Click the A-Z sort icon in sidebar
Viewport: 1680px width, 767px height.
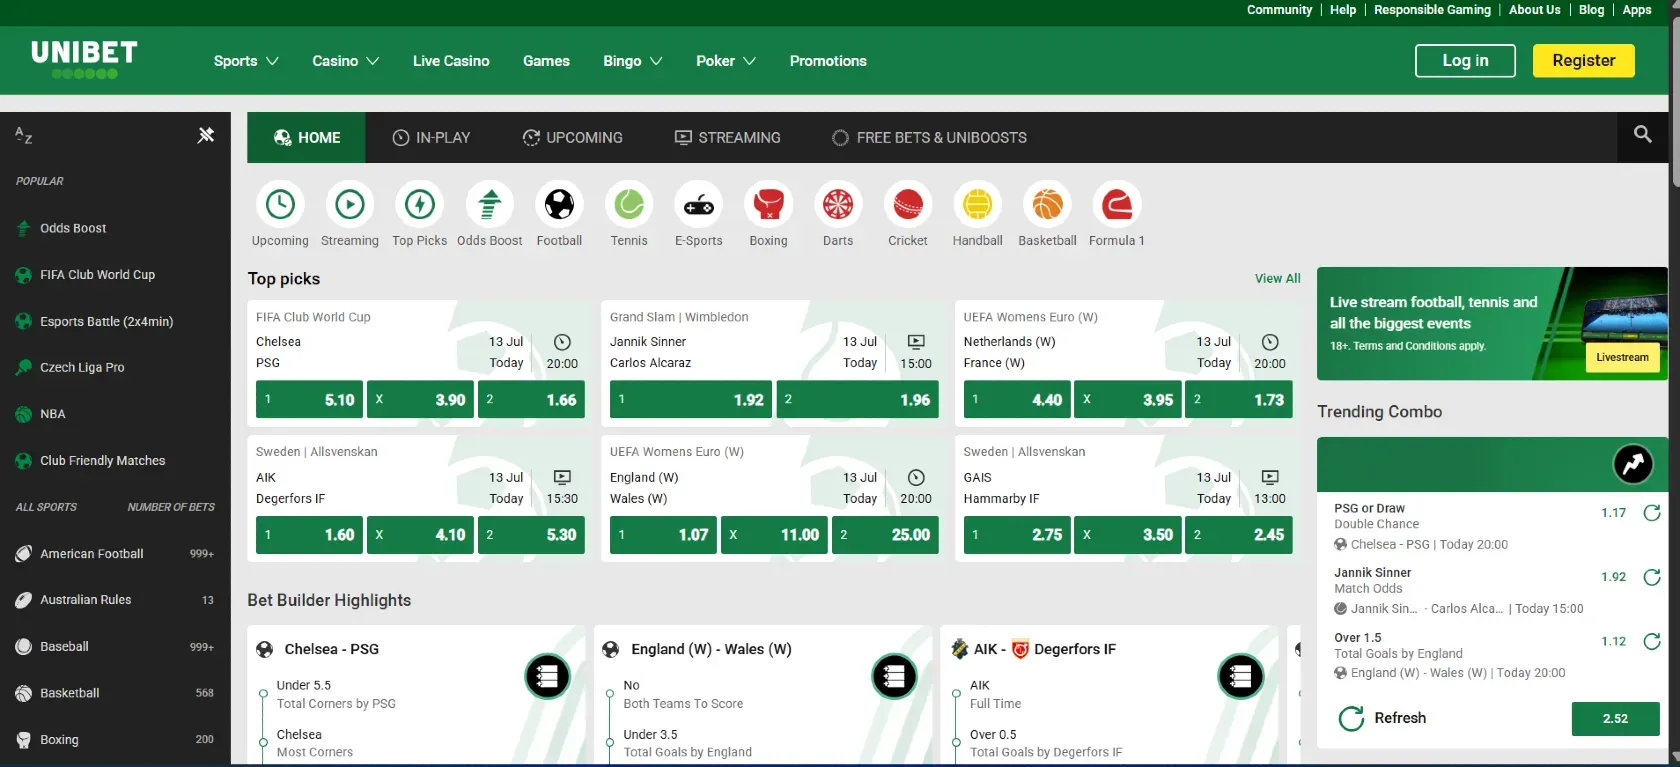[x=24, y=135]
